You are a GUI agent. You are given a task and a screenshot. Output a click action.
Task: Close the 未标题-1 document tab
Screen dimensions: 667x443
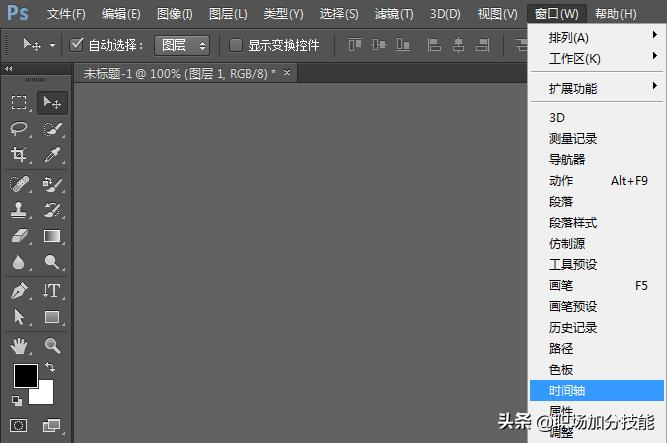click(x=287, y=72)
